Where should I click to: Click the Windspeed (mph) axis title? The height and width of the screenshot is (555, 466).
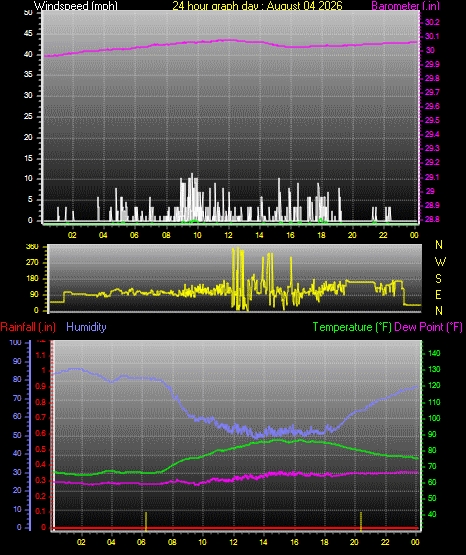pyautogui.click(x=76, y=5)
